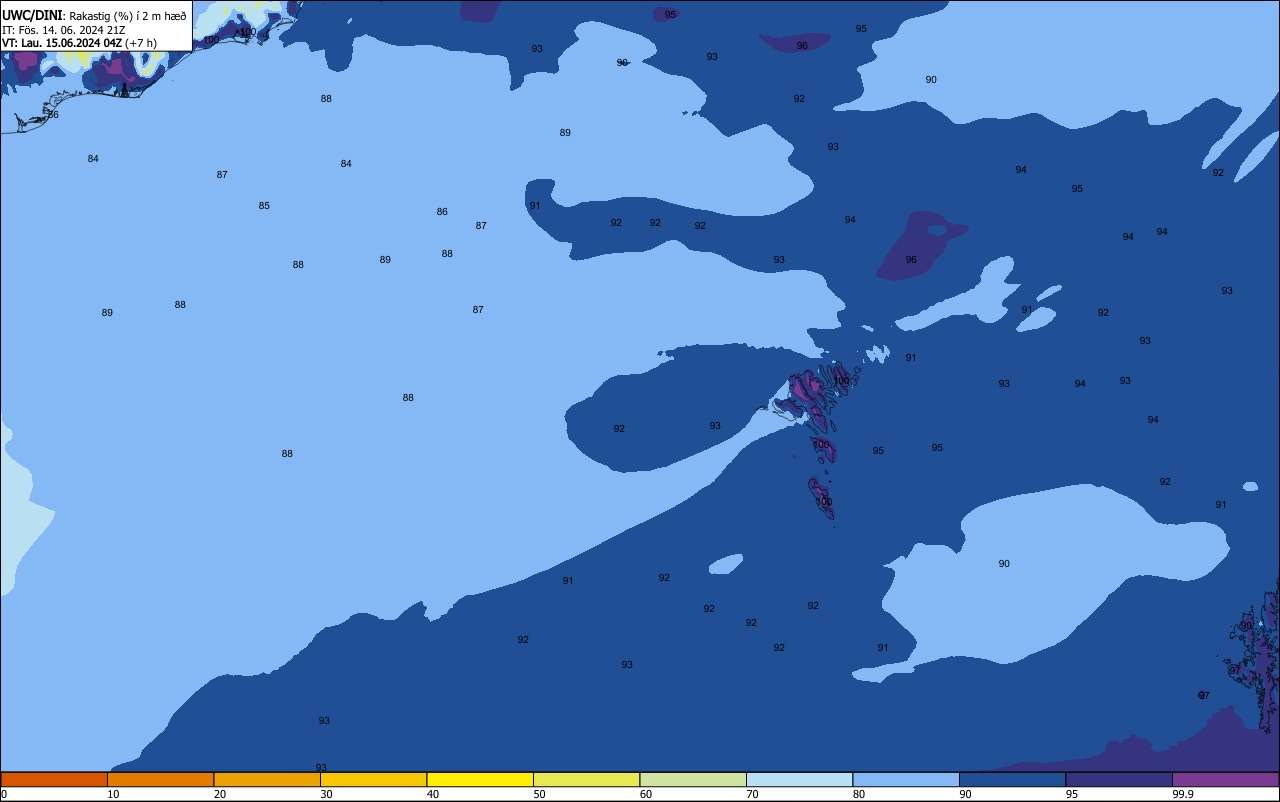This screenshot has height=802, width=1280.
Task: Click the 90–95 dark blue legend swatch
Action: [1012, 779]
